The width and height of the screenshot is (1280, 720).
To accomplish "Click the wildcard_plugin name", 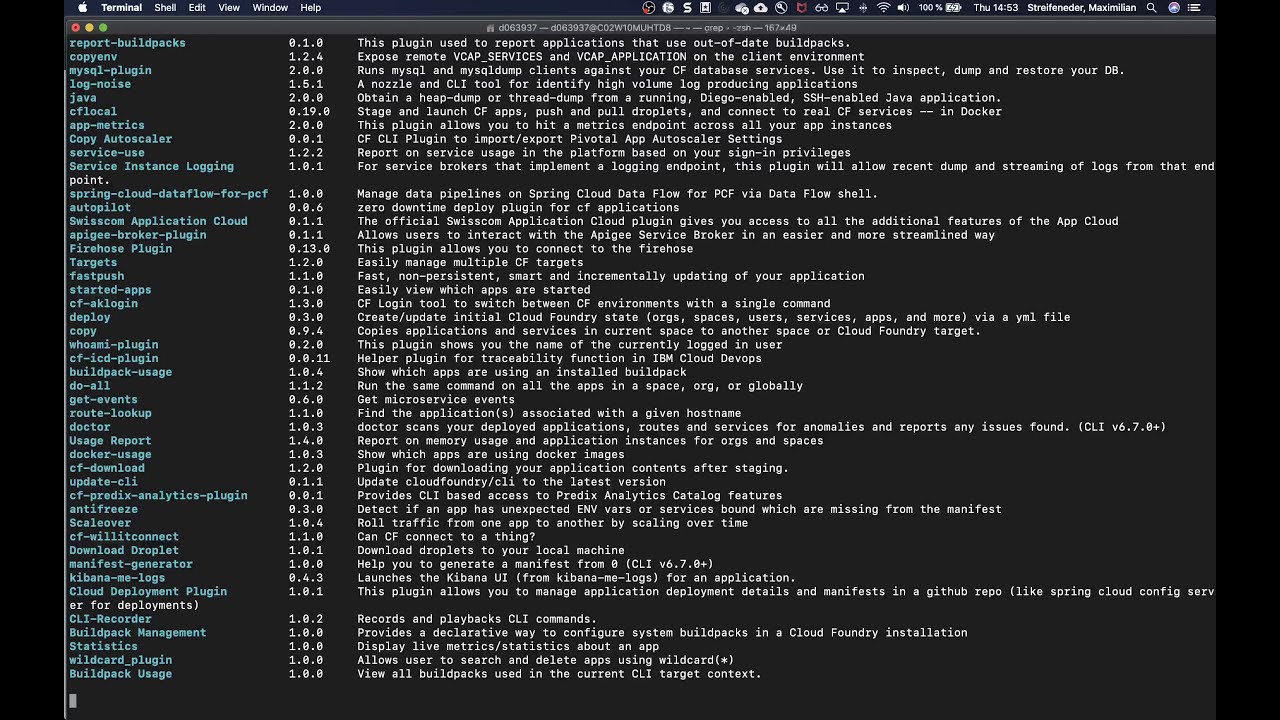I will coord(120,660).
